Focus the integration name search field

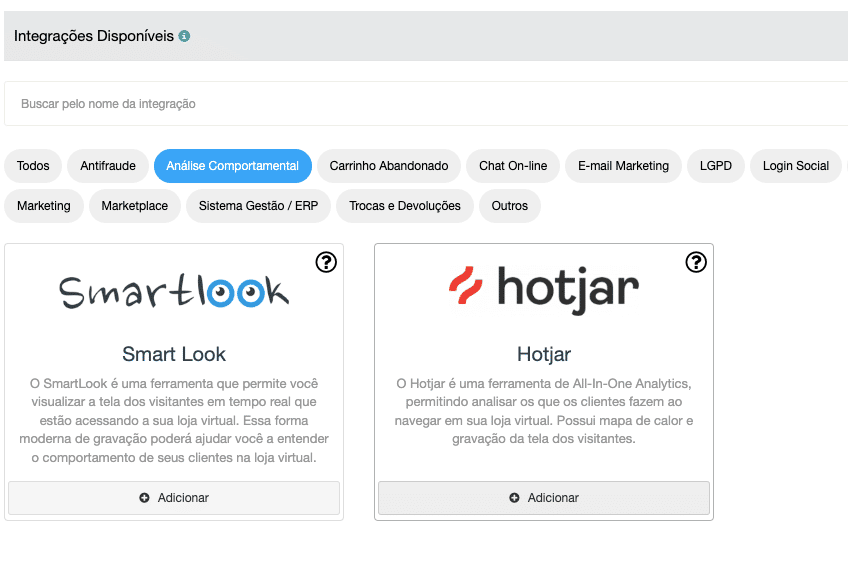(x=426, y=104)
